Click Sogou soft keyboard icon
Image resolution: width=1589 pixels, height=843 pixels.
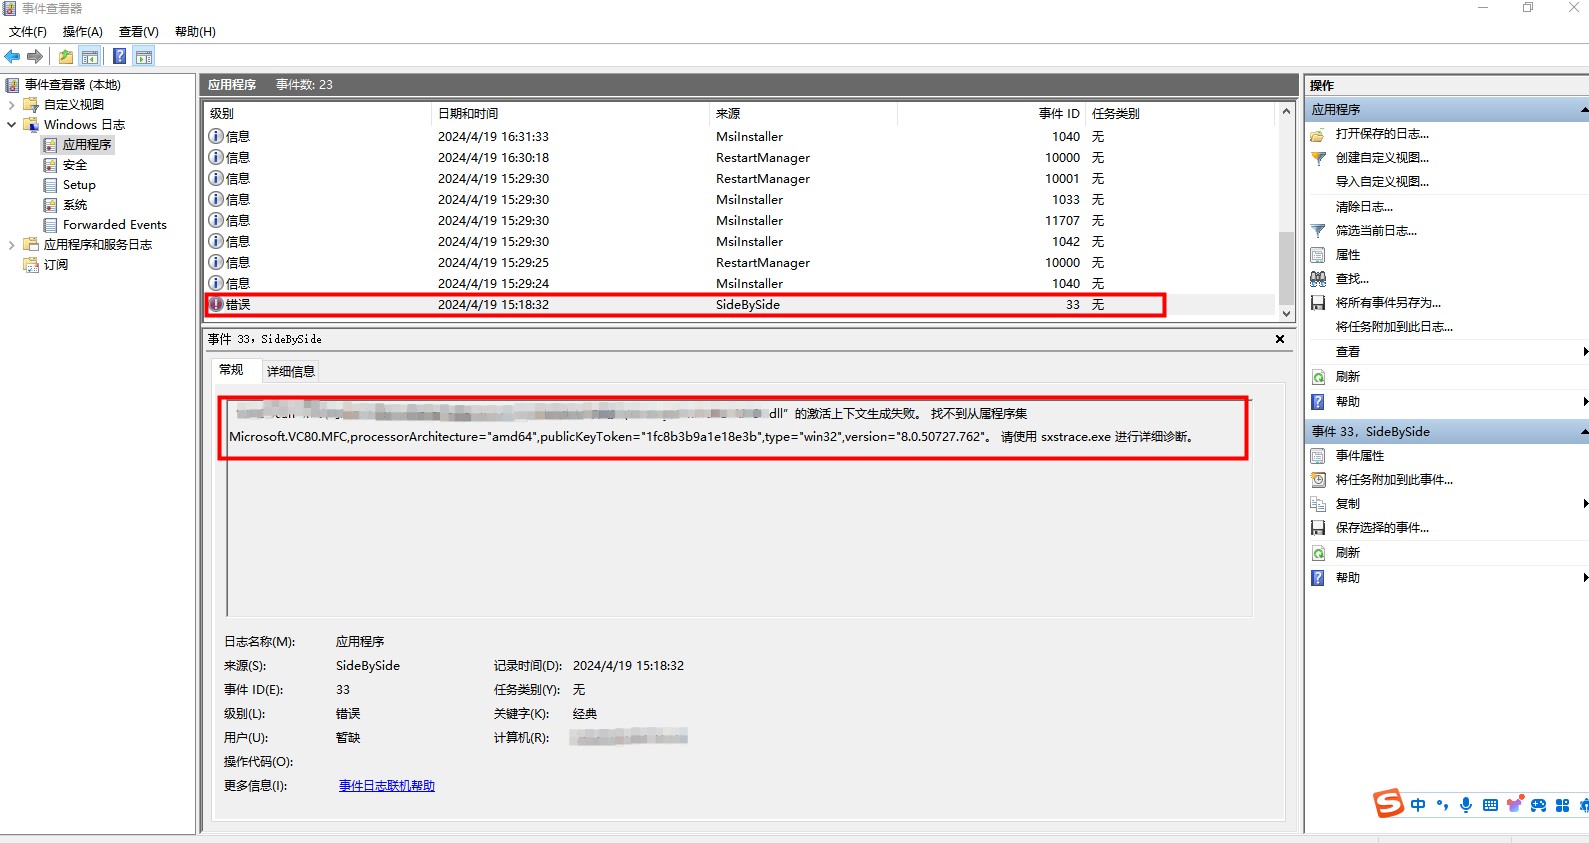pyautogui.click(x=1490, y=805)
